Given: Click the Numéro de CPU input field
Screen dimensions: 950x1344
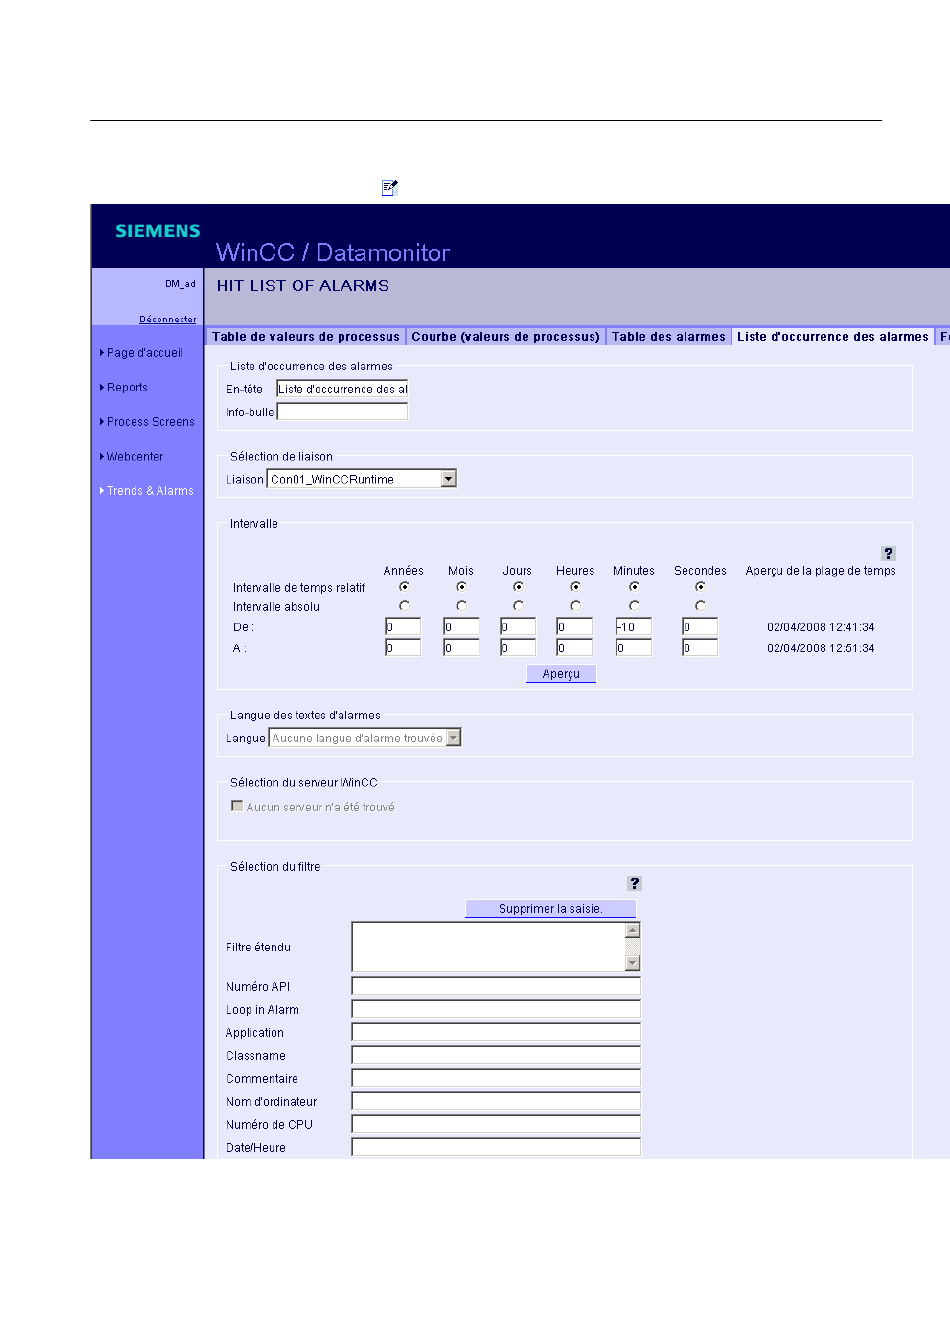Looking at the screenshot, I should (496, 1124).
